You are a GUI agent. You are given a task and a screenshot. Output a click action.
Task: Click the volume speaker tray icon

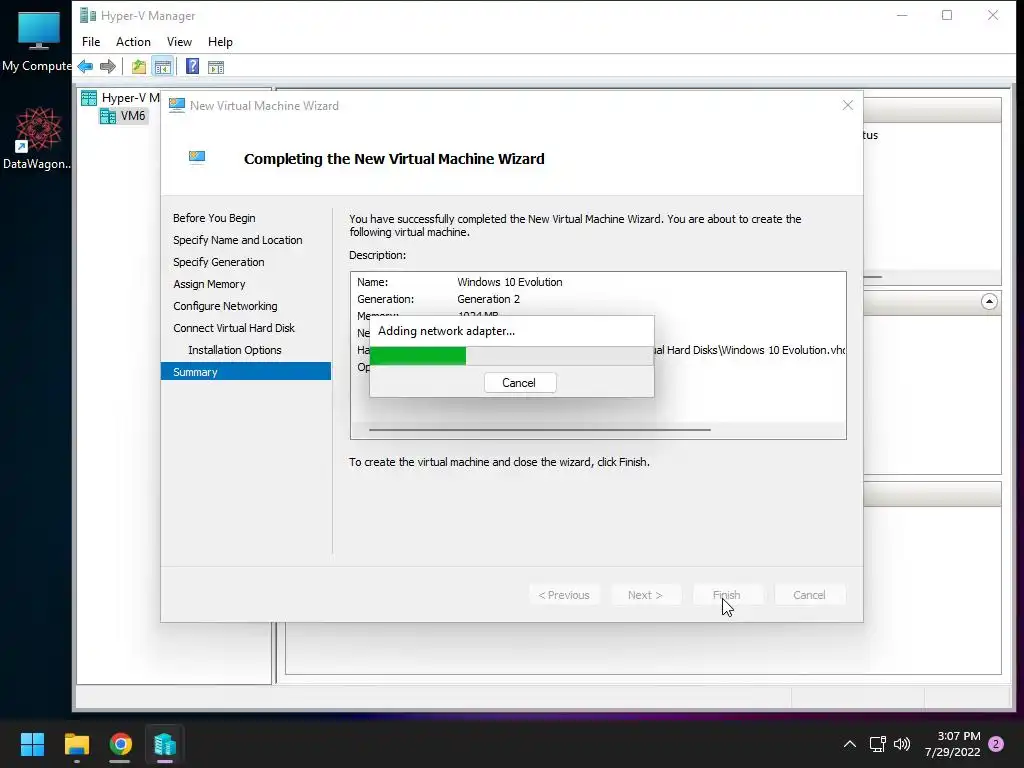[x=902, y=744]
